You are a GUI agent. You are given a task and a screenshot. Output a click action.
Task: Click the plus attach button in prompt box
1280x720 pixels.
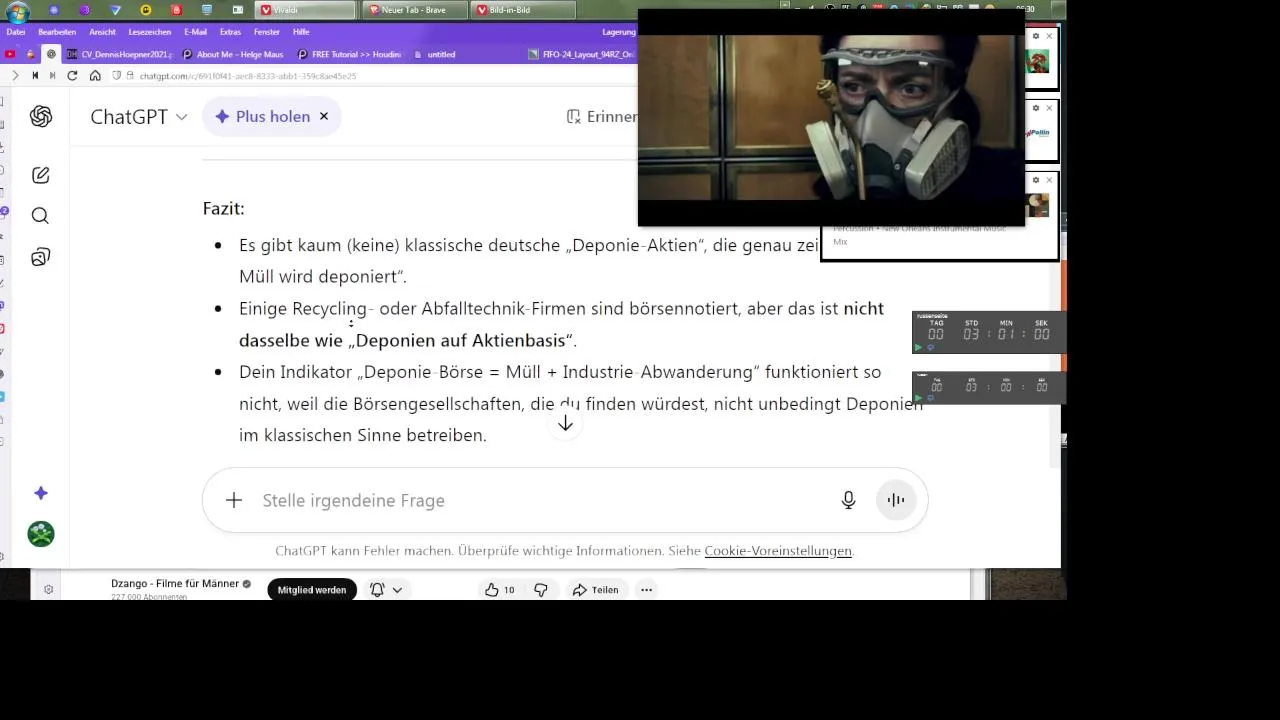(x=233, y=500)
